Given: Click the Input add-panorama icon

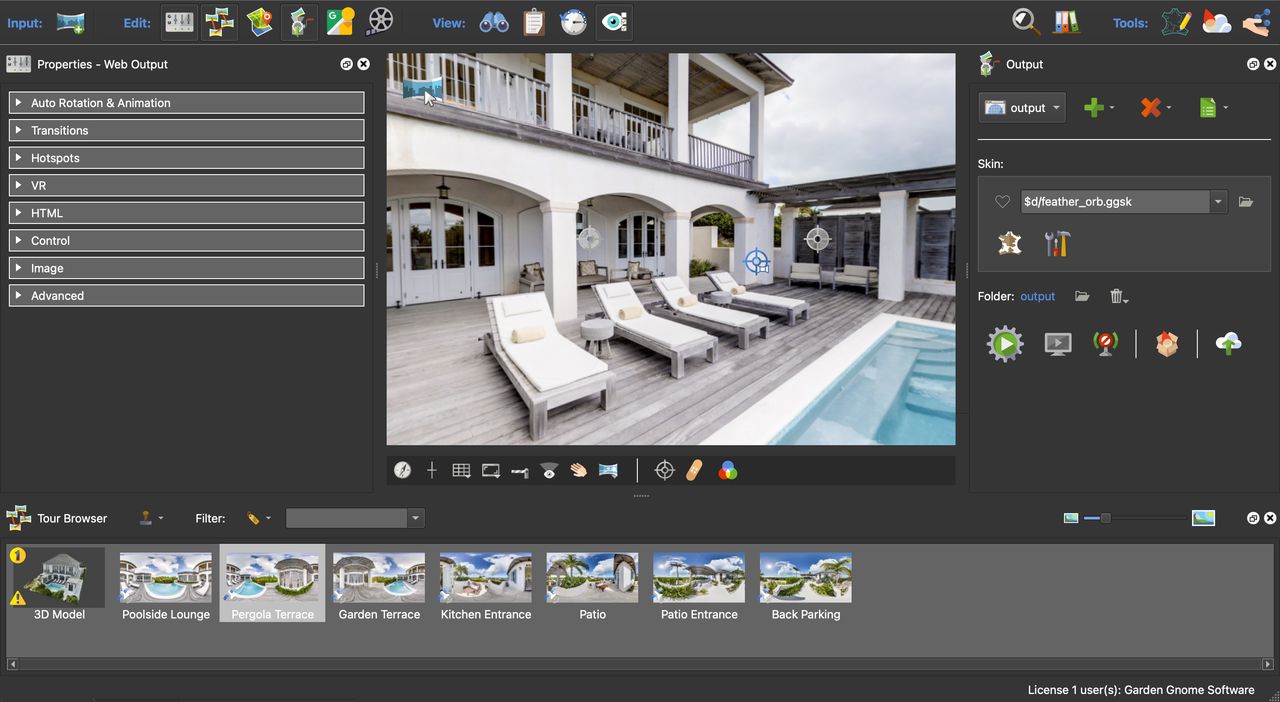Looking at the screenshot, I should (70, 22).
